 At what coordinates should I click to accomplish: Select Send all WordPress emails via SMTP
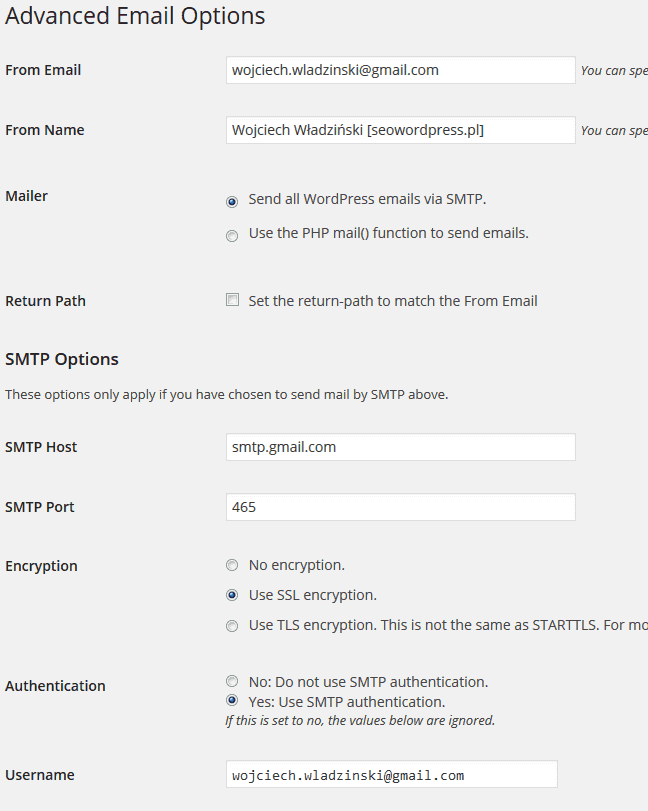[x=232, y=202]
